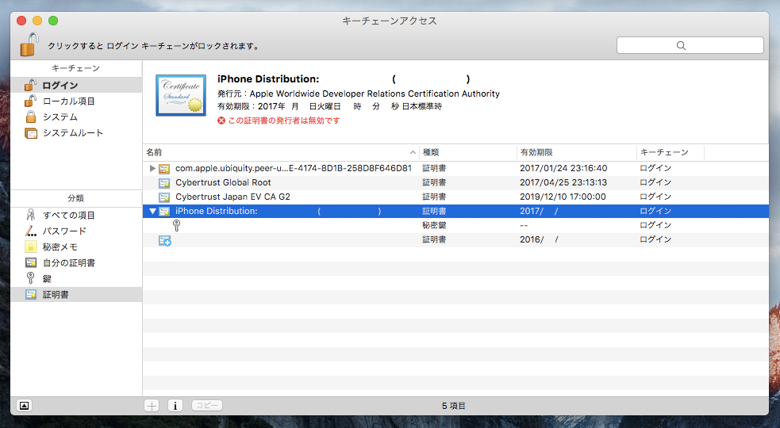This screenshot has width=780, height=428.
Task: Click the 名前 sort direction arrow
Action: (413, 152)
